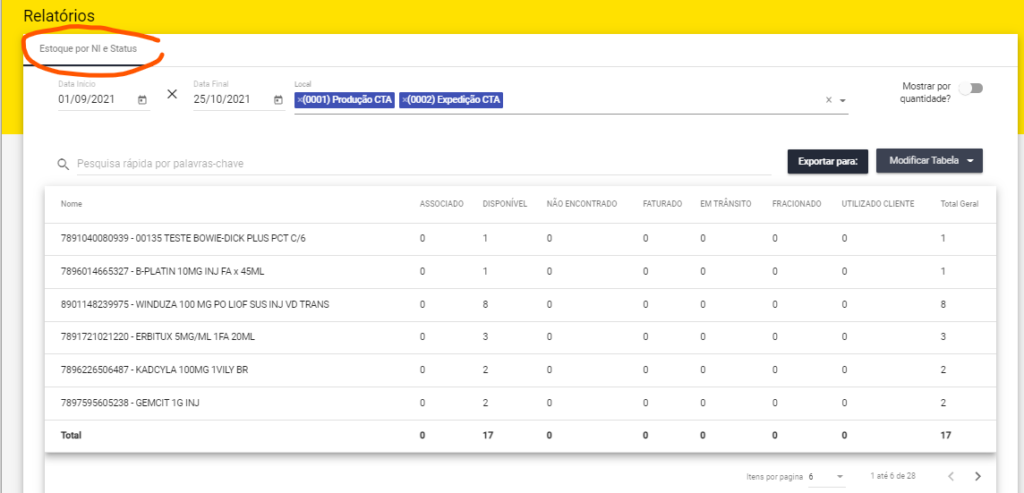
Task: Click the Exportar para button
Action: (x=828, y=160)
